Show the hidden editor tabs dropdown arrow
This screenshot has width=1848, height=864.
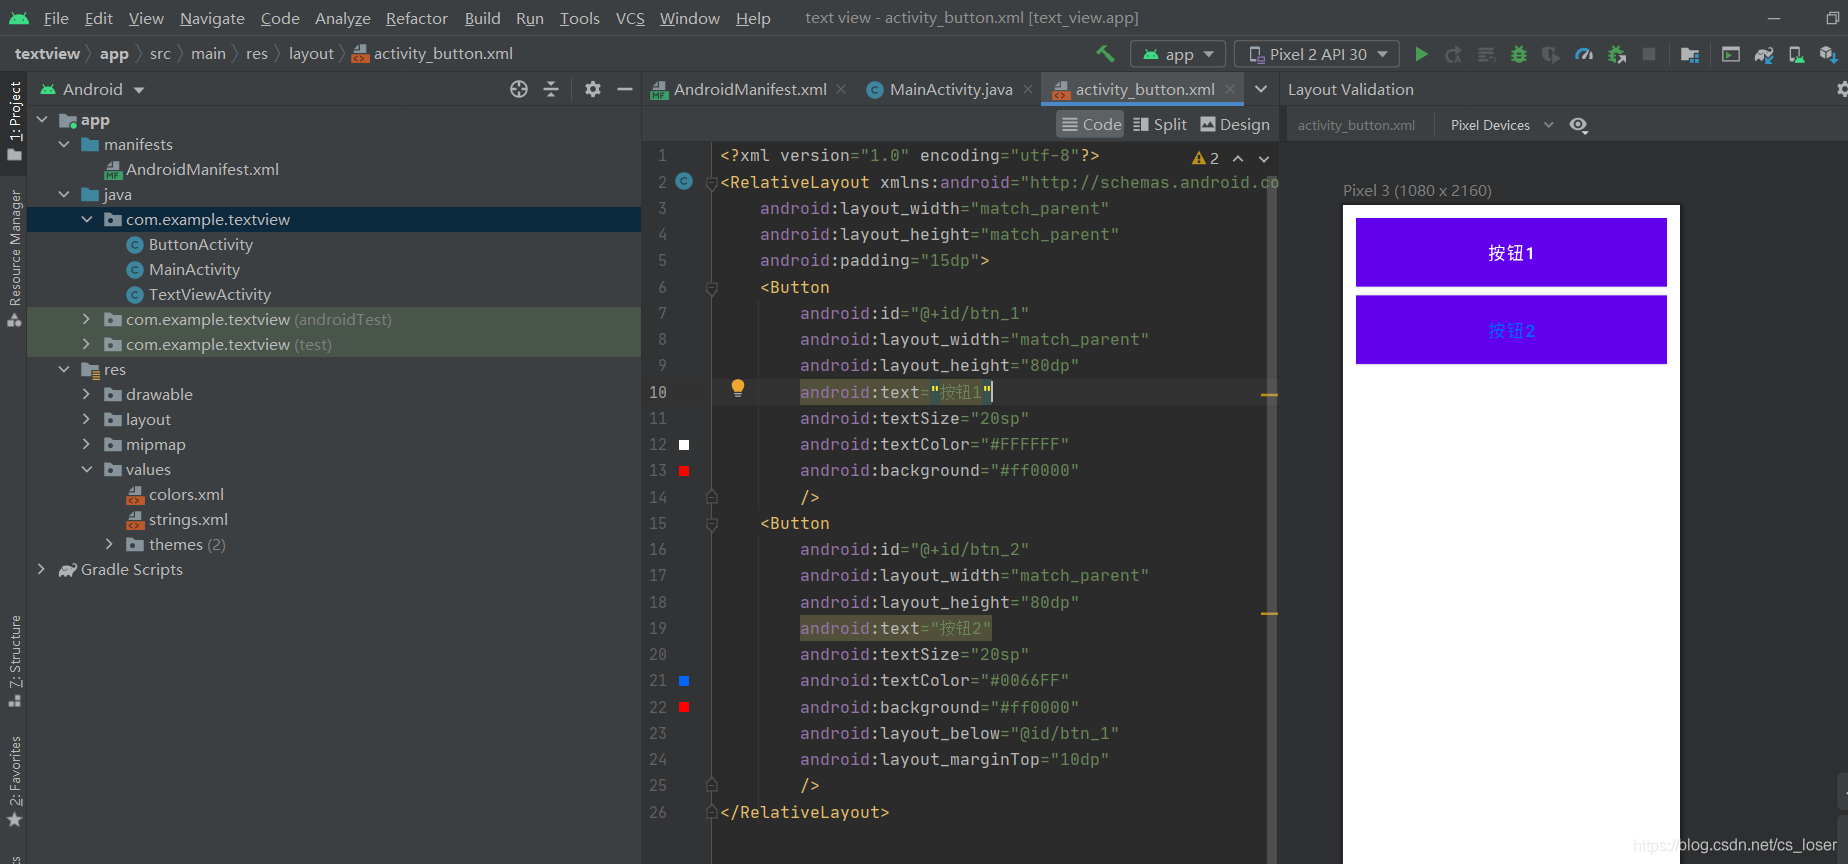1261,89
